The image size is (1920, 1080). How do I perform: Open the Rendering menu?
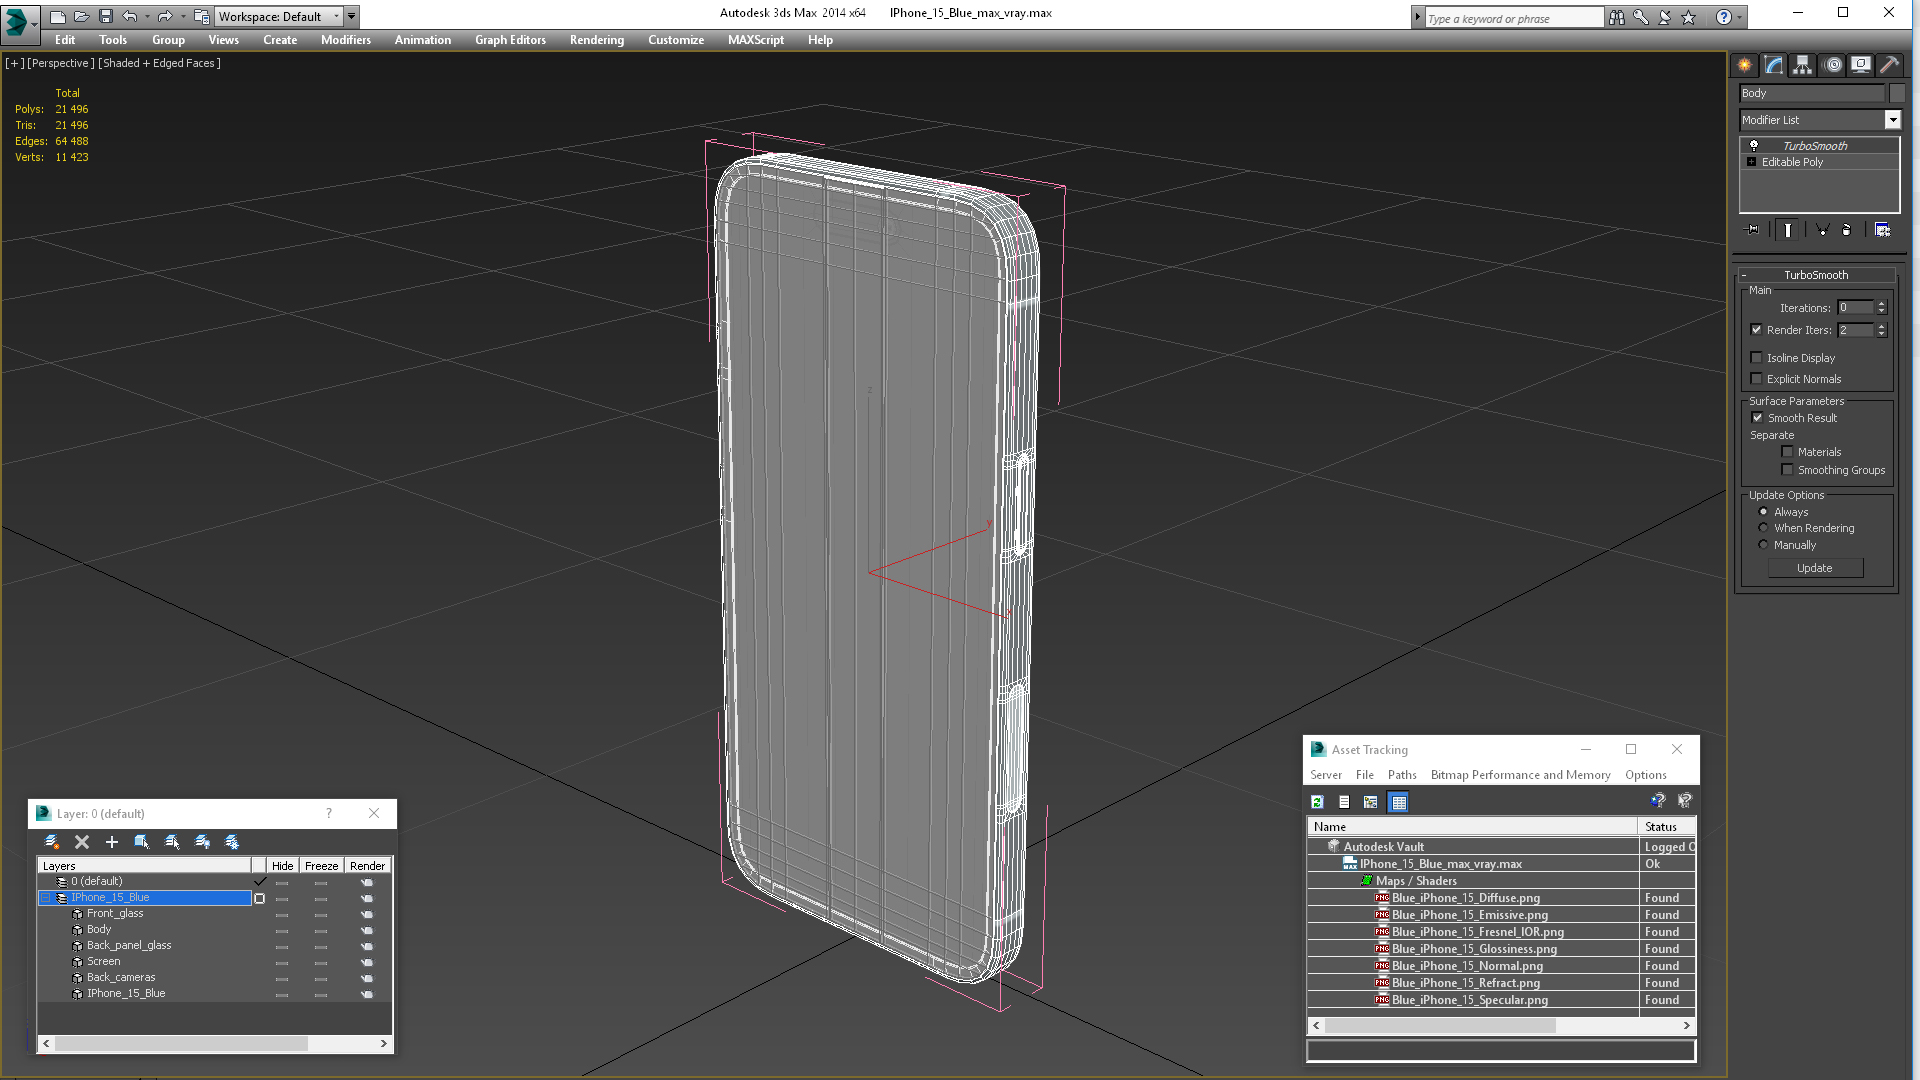(x=597, y=40)
